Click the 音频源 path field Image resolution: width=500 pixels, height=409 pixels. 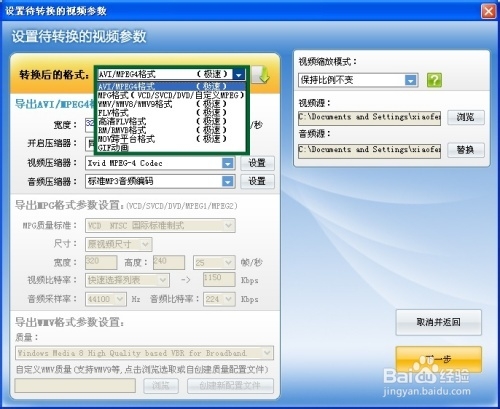point(369,150)
